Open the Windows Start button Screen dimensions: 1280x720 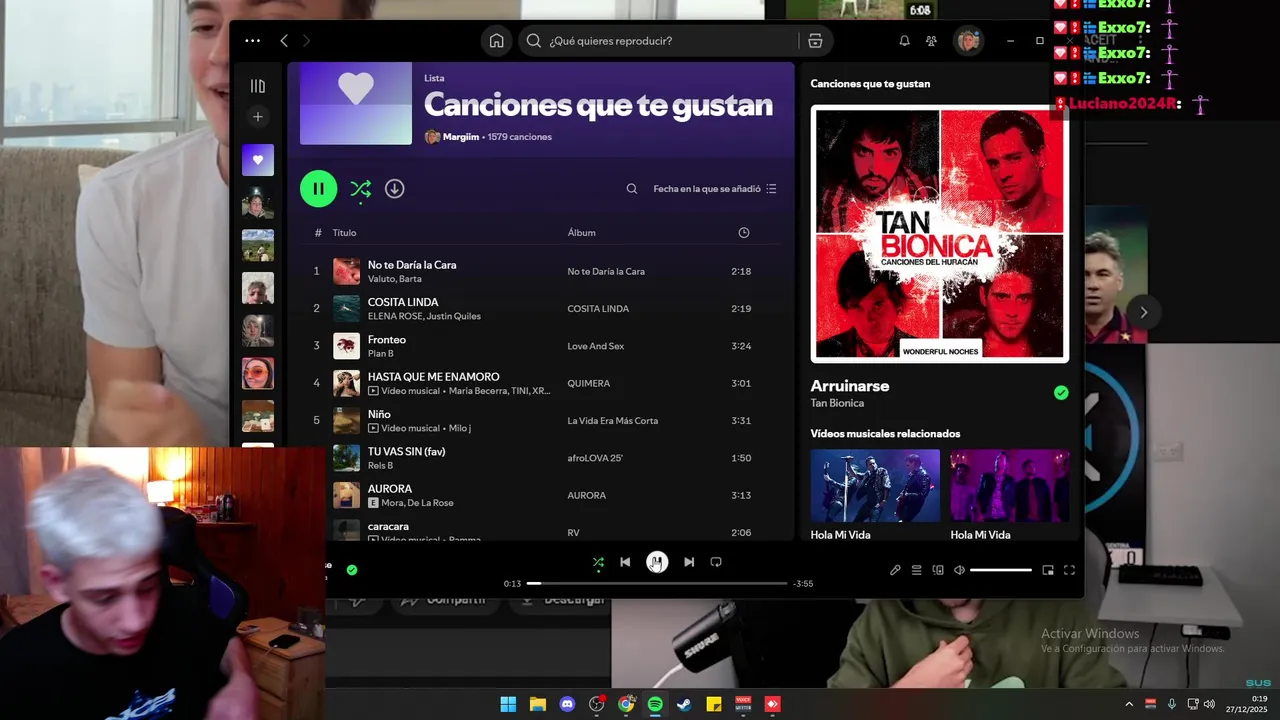(508, 704)
